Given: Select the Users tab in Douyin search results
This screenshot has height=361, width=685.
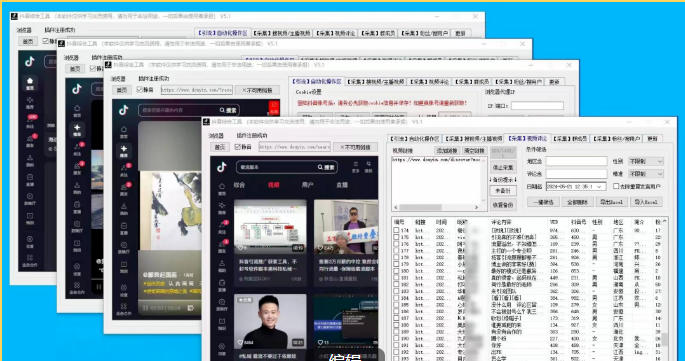Looking at the screenshot, I should [307, 185].
